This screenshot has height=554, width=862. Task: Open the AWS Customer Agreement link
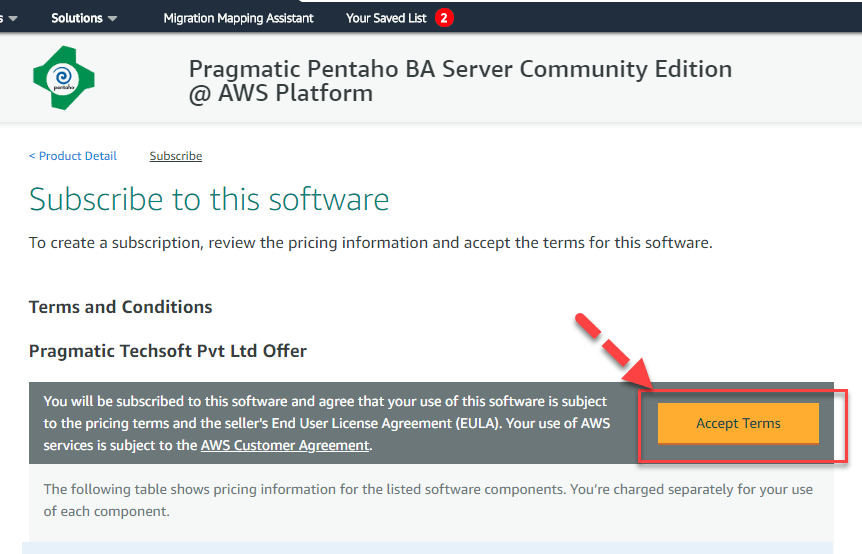pyautogui.click(x=285, y=445)
